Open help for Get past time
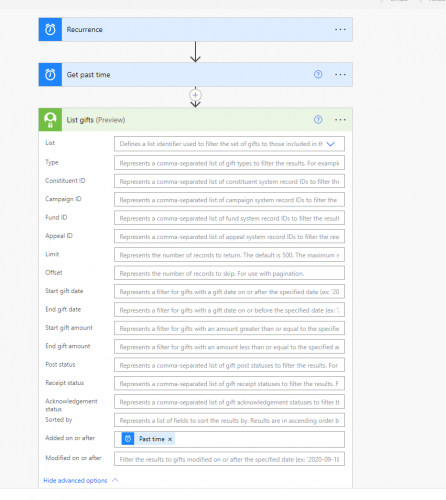446x500 pixels. pos(318,74)
